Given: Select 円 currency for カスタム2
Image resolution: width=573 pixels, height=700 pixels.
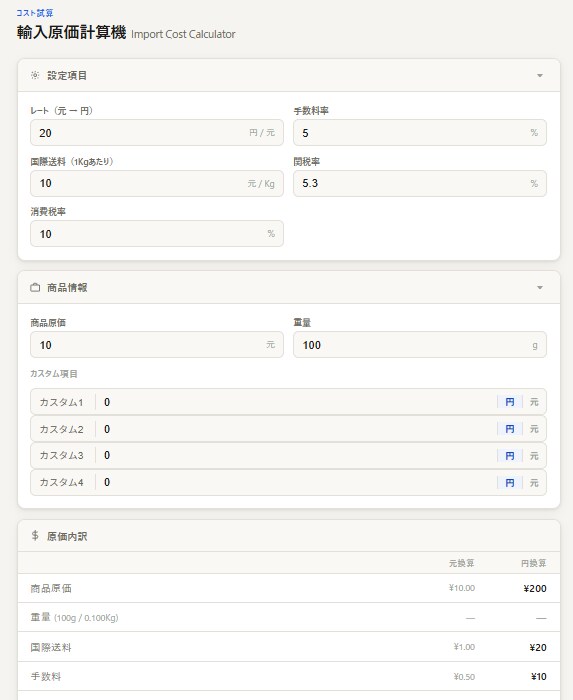Looking at the screenshot, I should pyautogui.click(x=510, y=429).
